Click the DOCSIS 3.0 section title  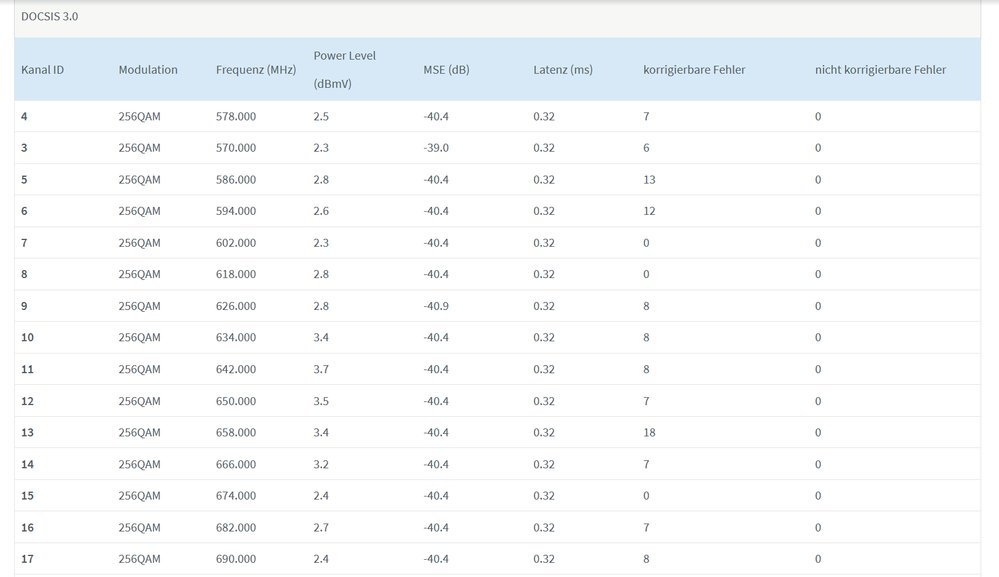49,17
